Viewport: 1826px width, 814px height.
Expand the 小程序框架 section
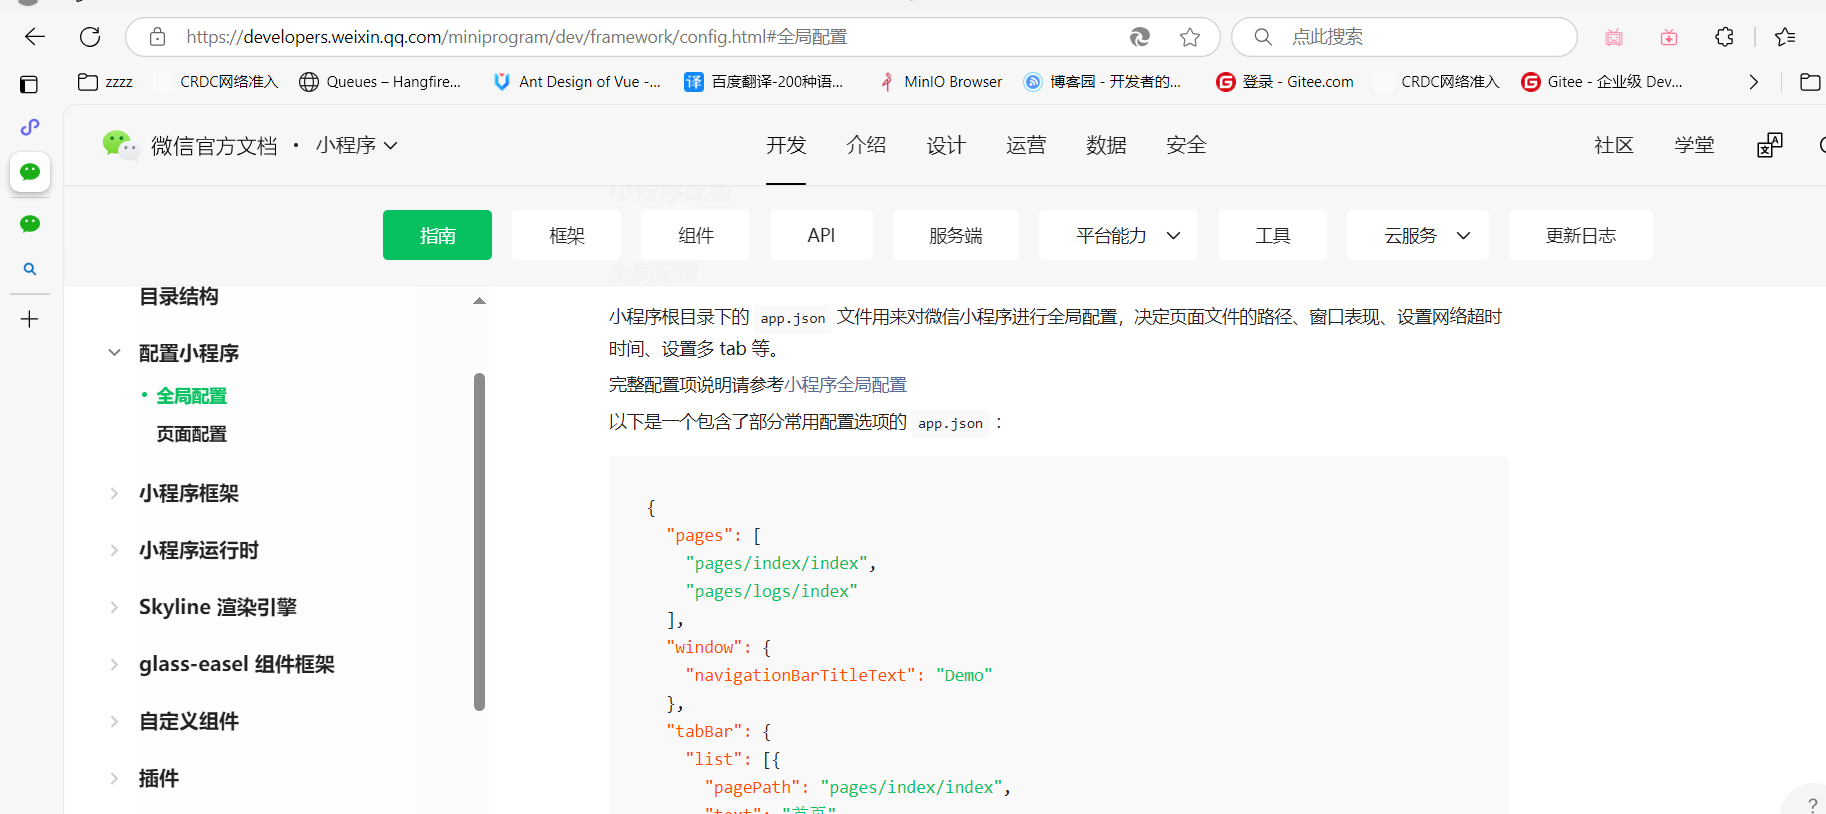(x=114, y=493)
